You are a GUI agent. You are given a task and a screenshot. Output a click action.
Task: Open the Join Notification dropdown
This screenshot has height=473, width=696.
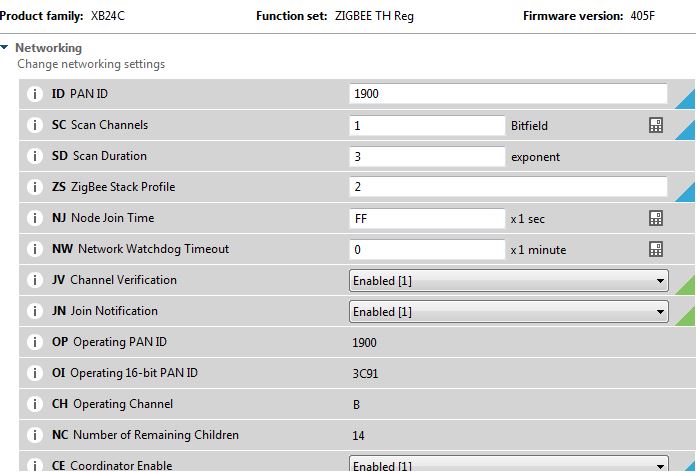coord(508,312)
